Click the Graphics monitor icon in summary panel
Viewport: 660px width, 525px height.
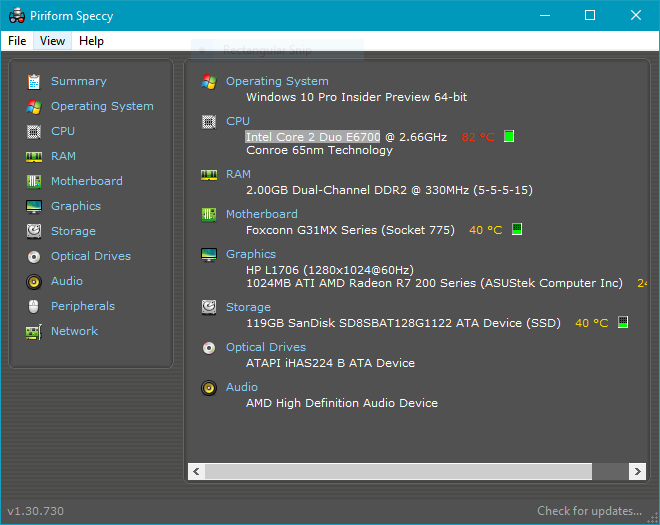pyautogui.click(x=209, y=255)
